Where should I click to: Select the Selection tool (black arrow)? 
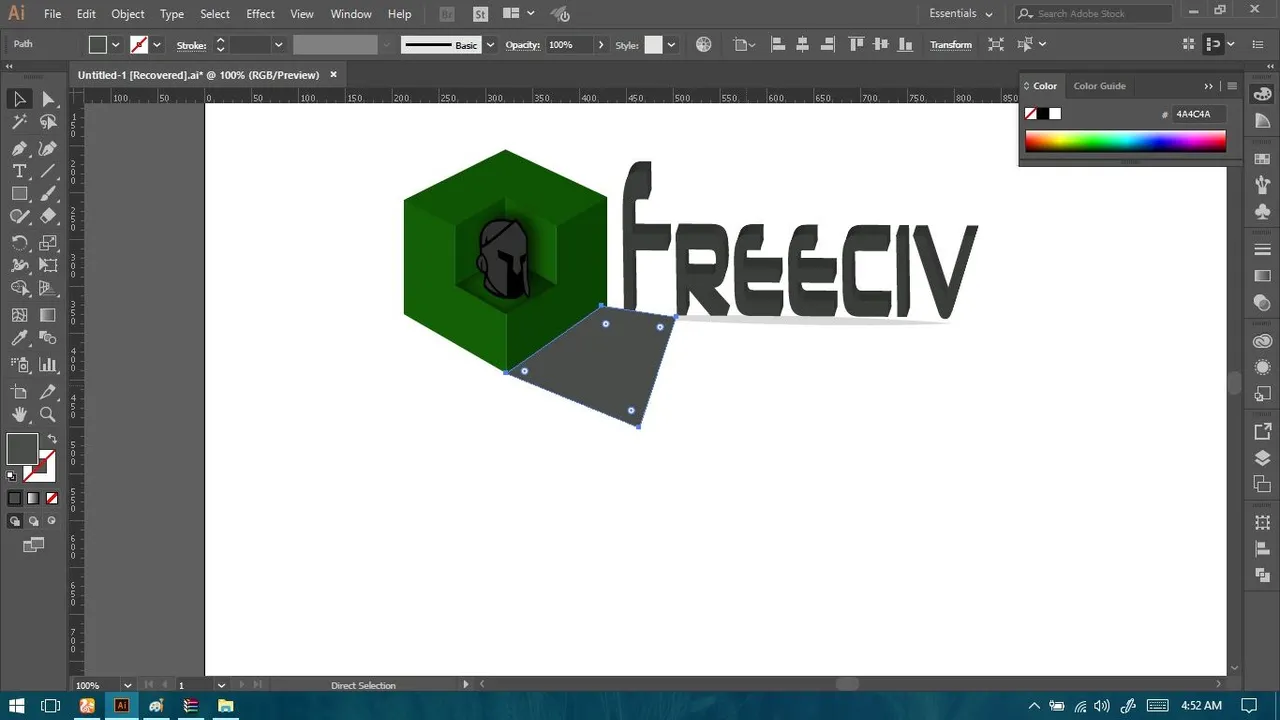point(19,98)
